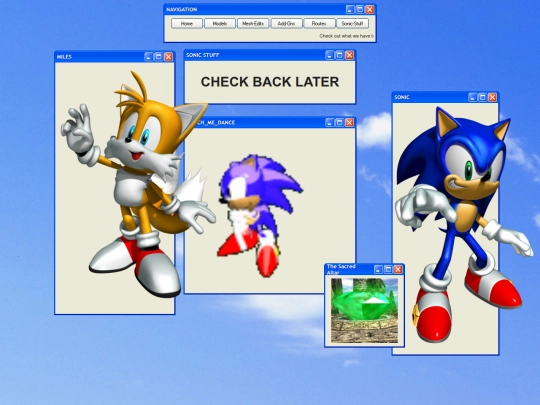The image size is (540, 405).
Task: Click the Sonic-Stuff navigation button
Action: click(352, 23)
